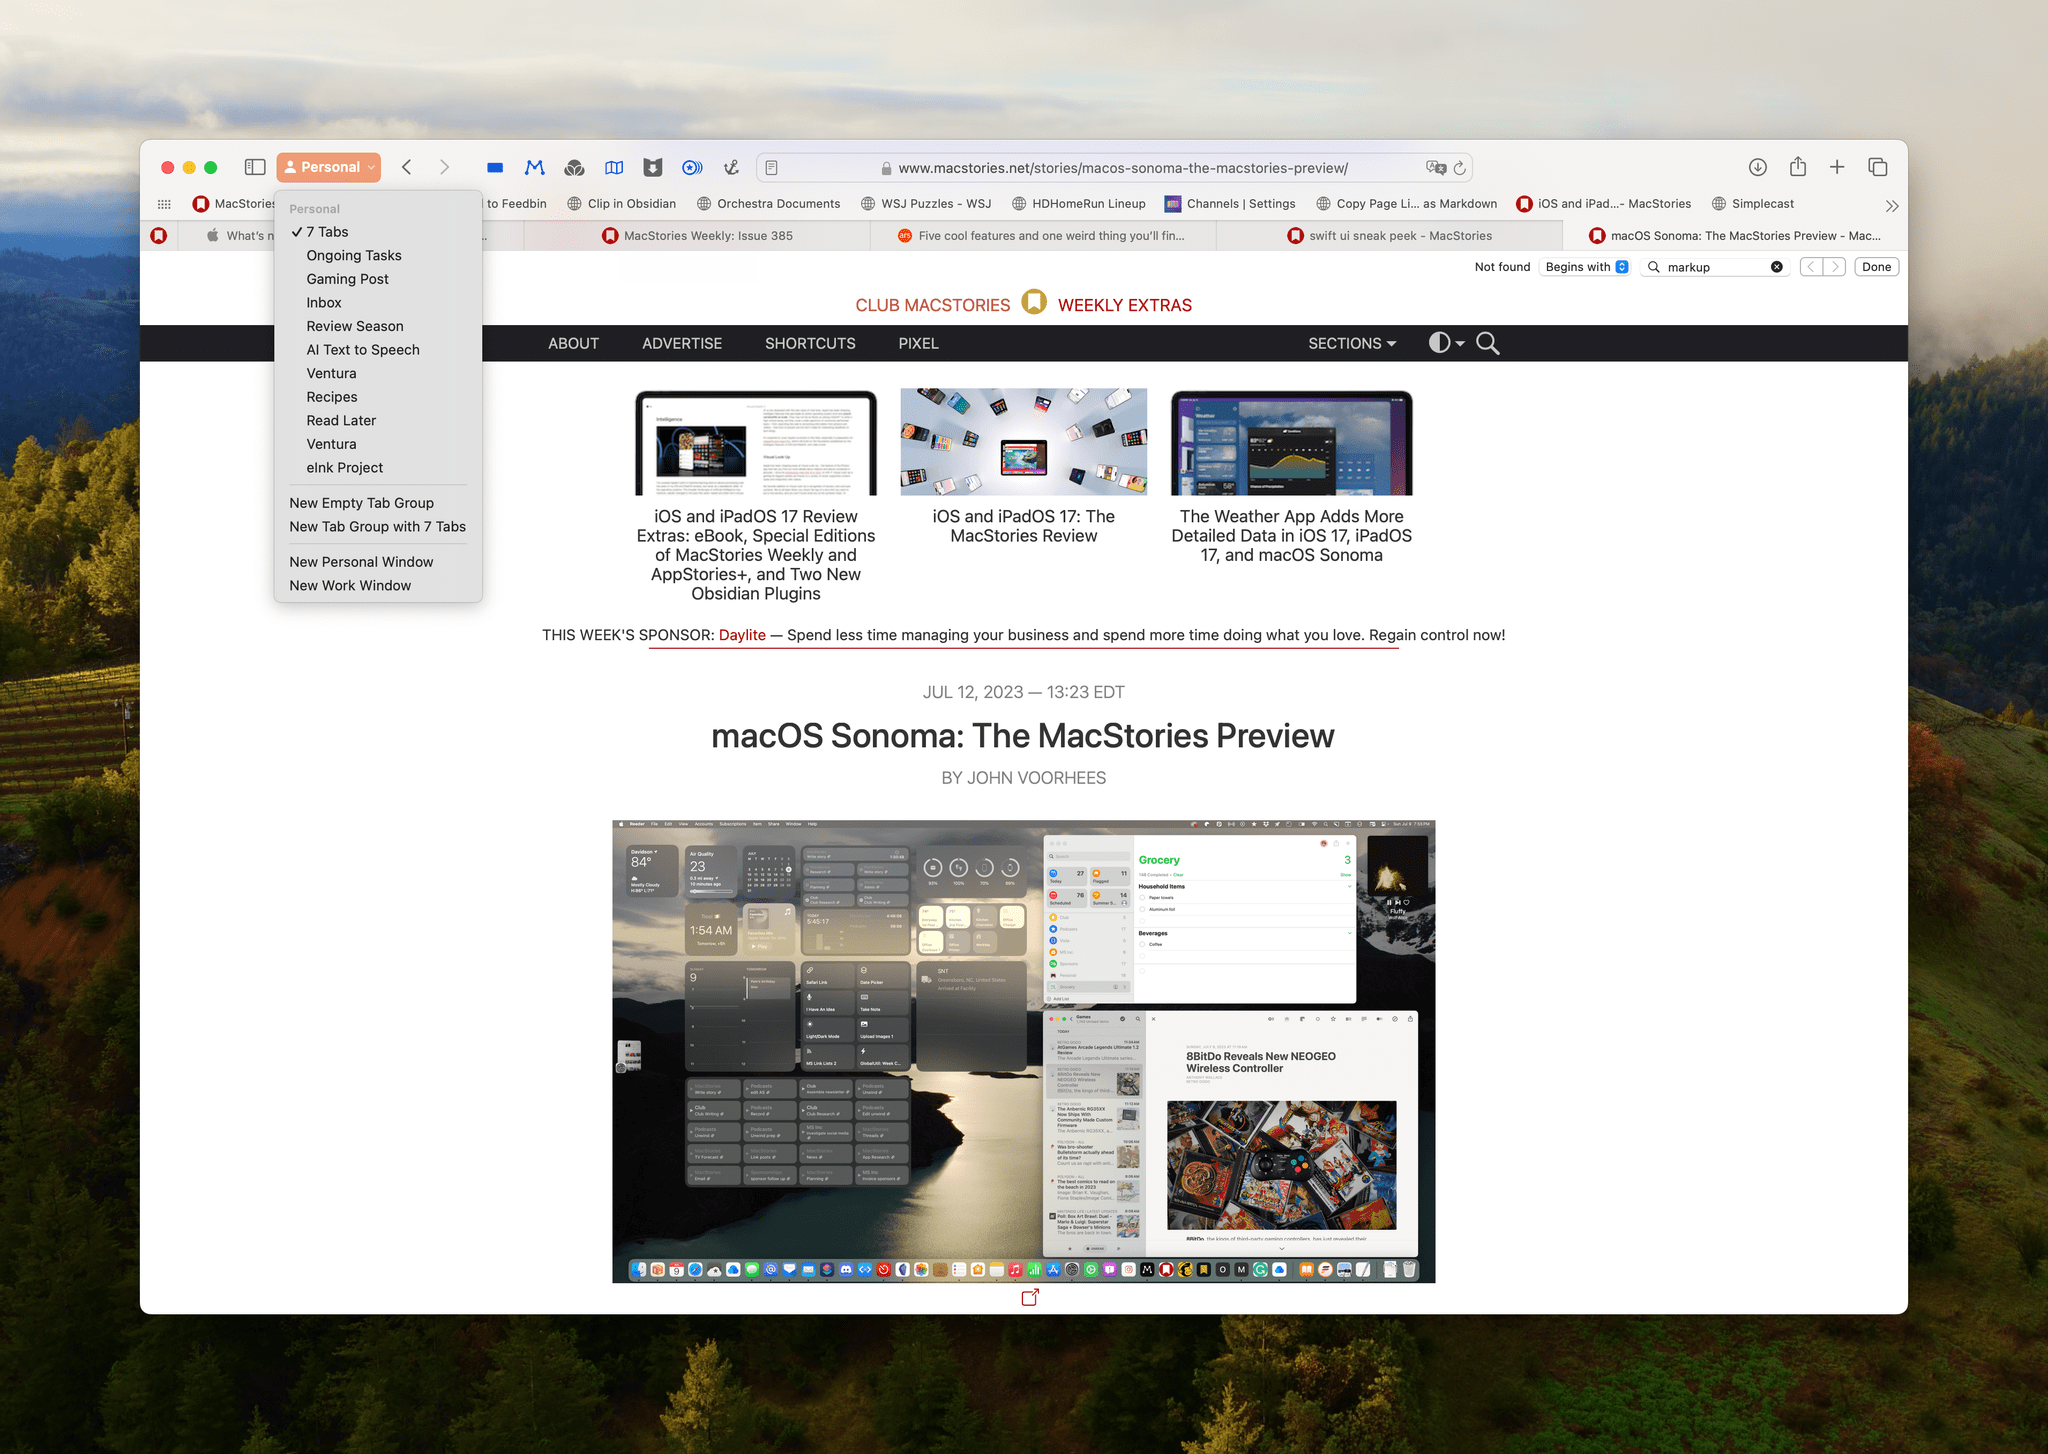Viewport: 2048px width, 1454px height.
Task: Click the SHORTCUTS navigation tab
Action: (810, 343)
